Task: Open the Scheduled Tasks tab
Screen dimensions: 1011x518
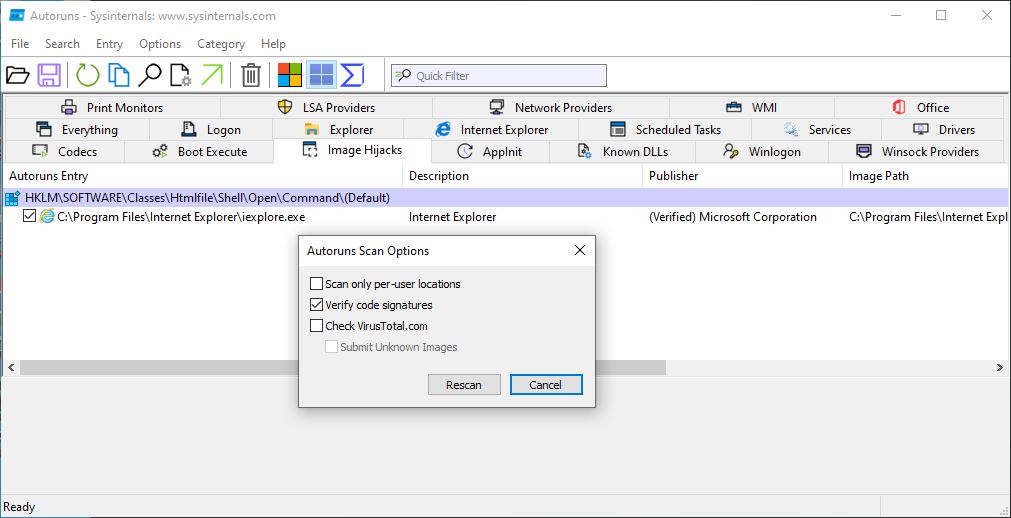Action: pos(665,130)
